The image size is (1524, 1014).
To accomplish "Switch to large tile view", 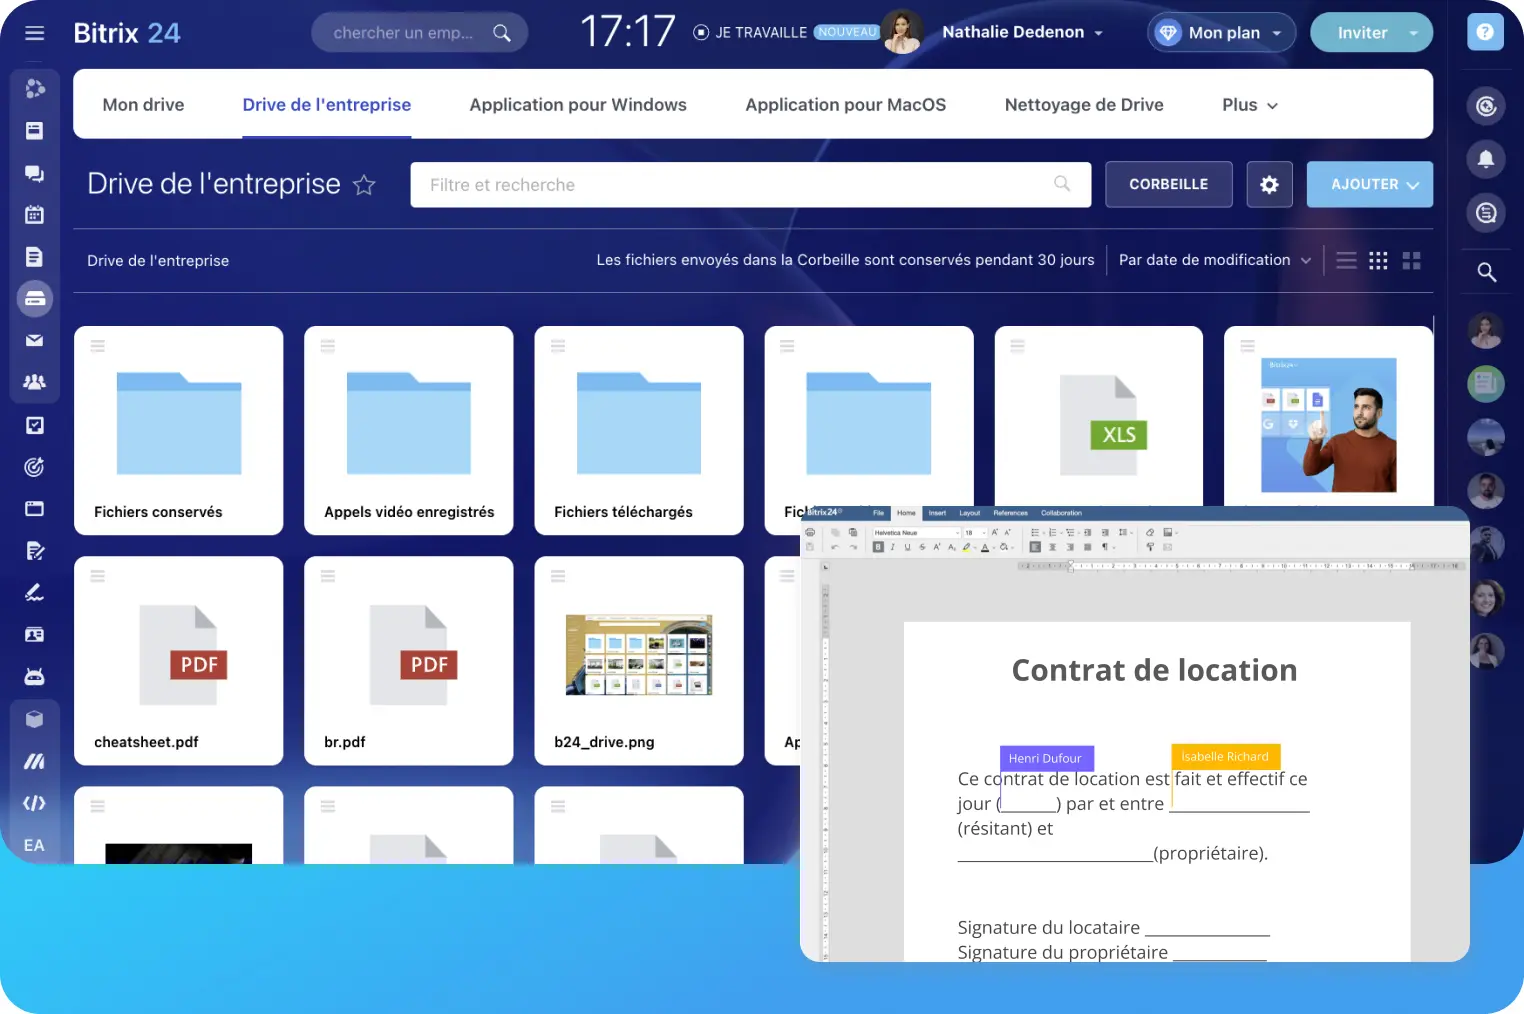I will coord(1411,261).
